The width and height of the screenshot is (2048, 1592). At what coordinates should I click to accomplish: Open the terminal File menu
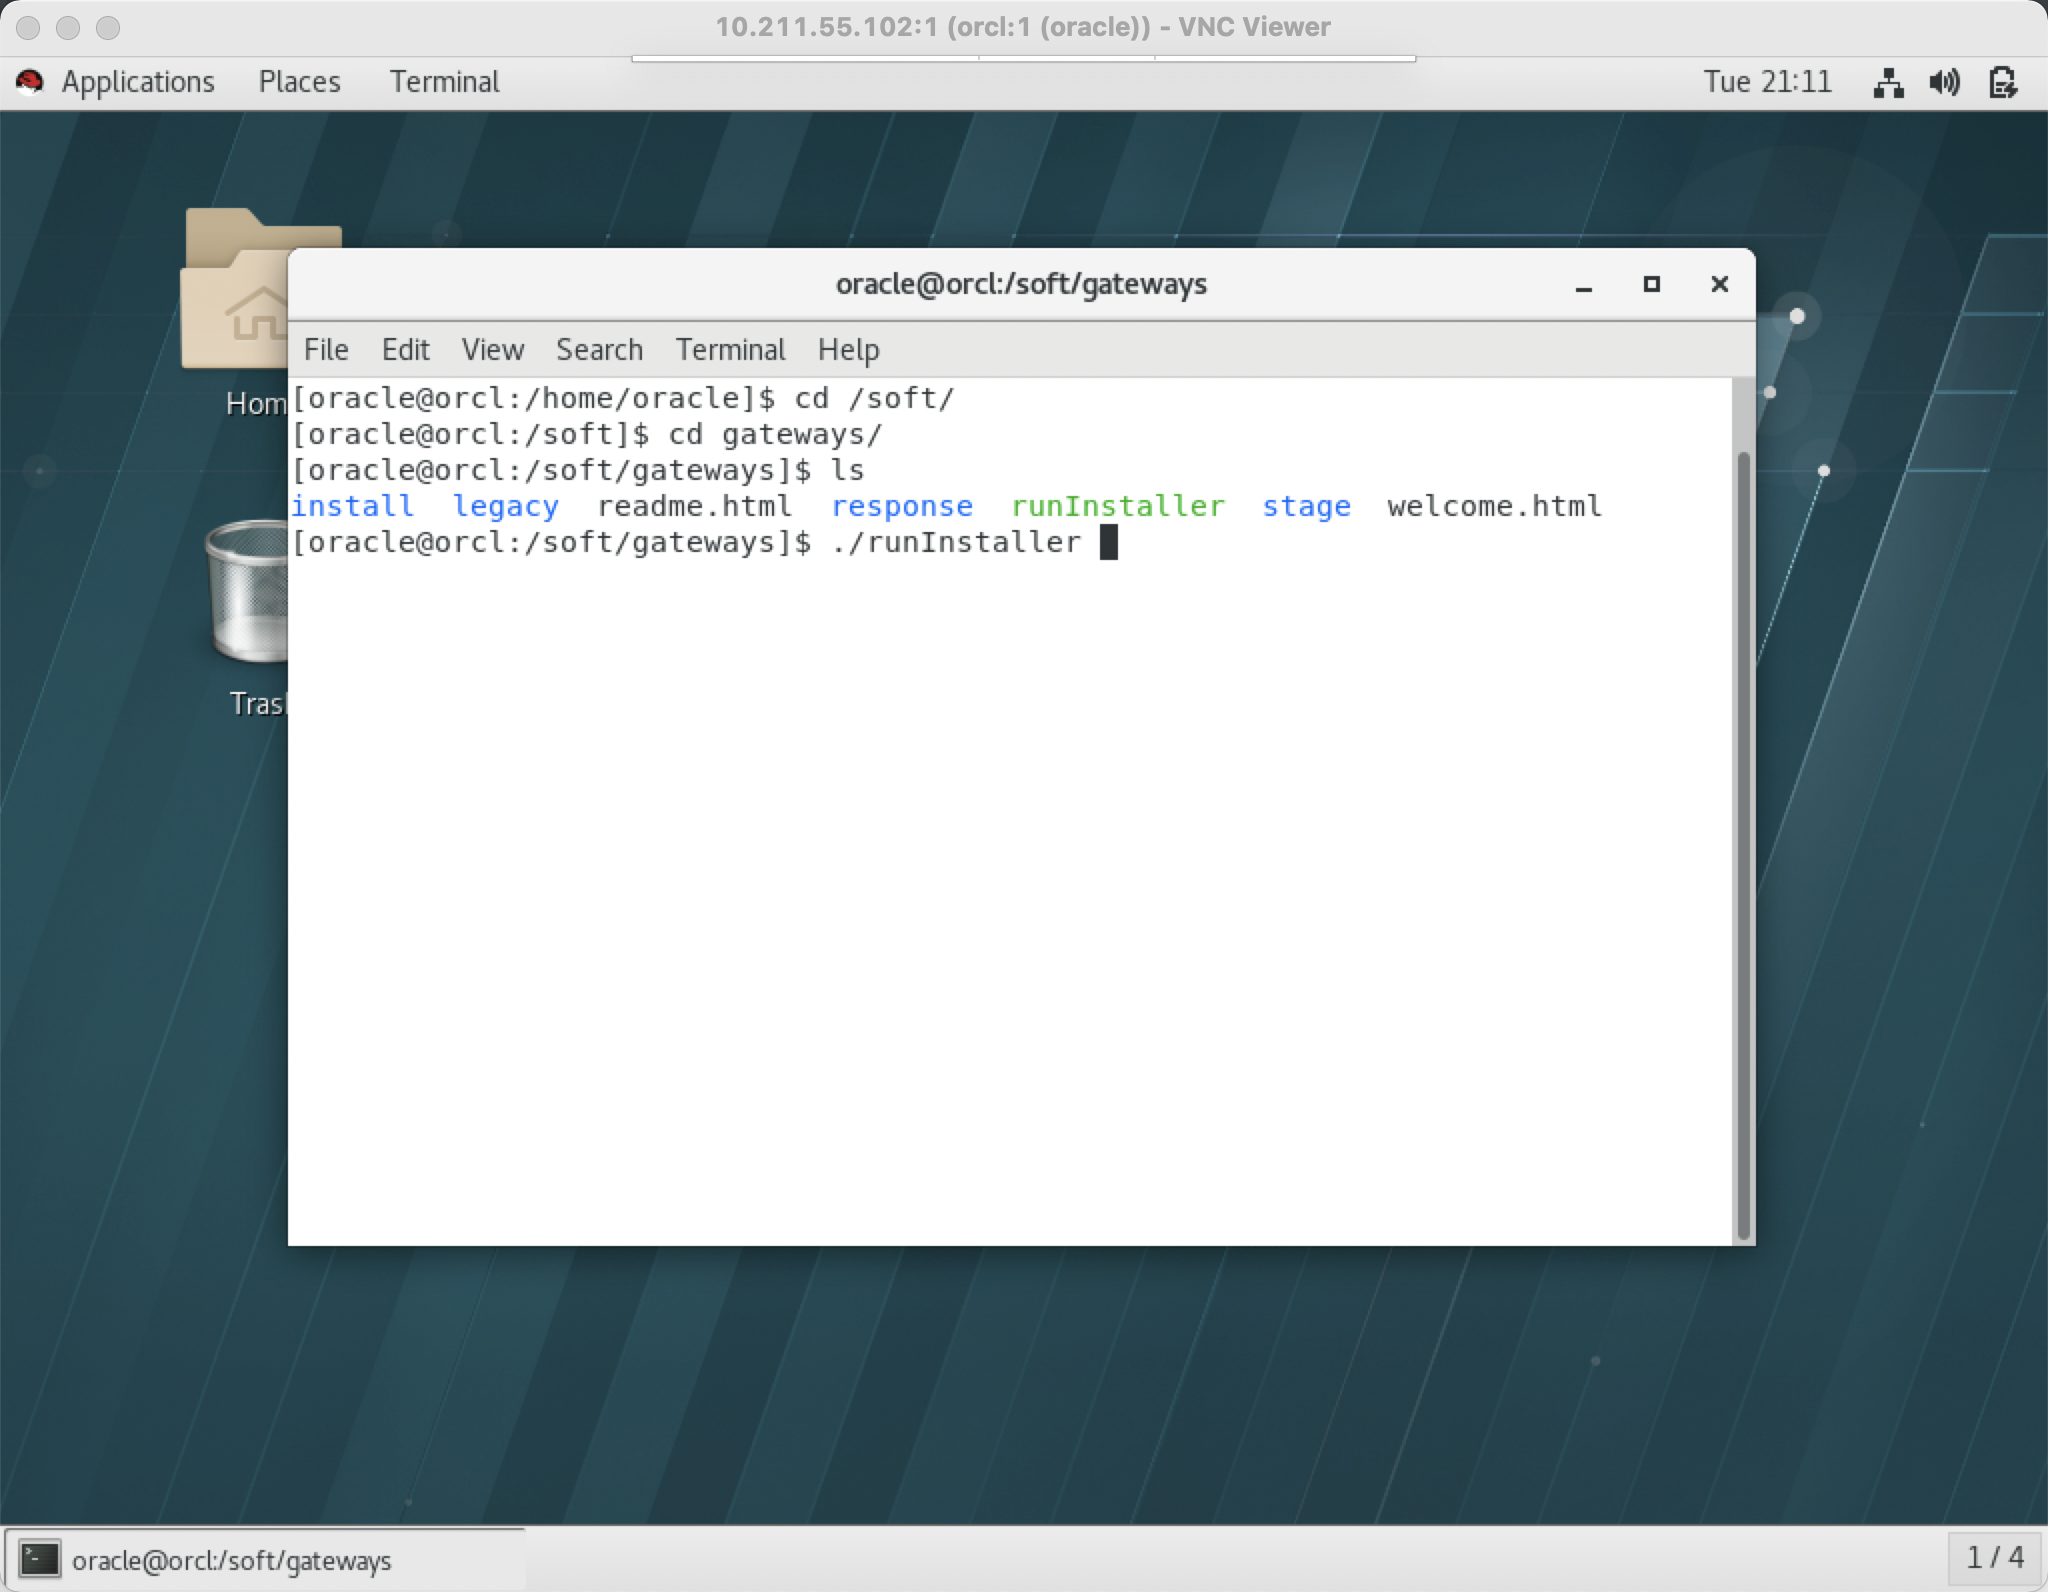pos(326,350)
